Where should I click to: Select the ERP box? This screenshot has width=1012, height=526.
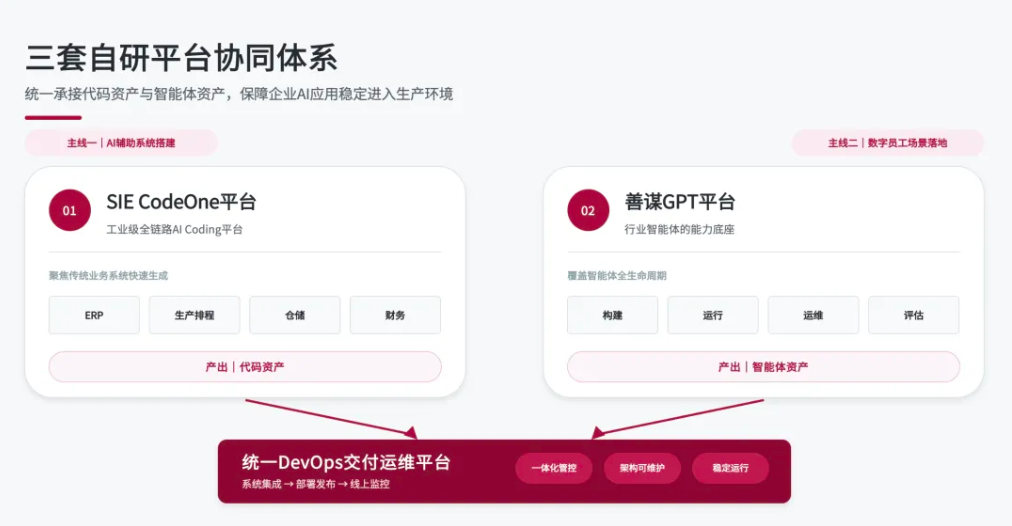(x=94, y=315)
